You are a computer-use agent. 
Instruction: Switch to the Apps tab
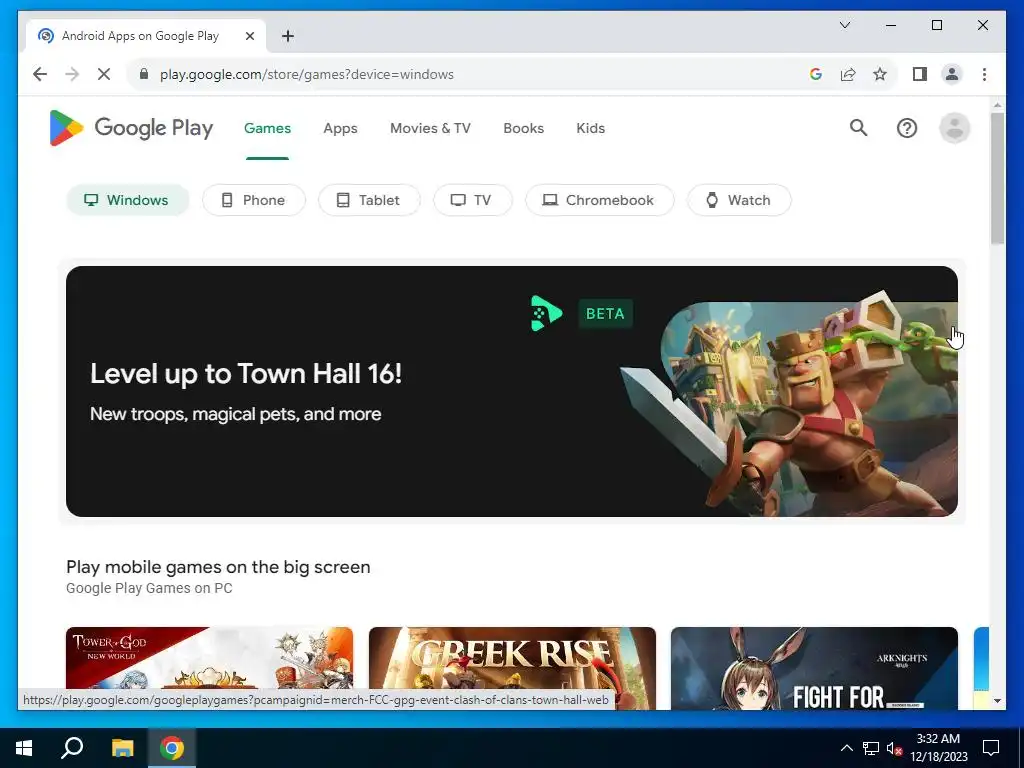pyautogui.click(x=340, y=128)
